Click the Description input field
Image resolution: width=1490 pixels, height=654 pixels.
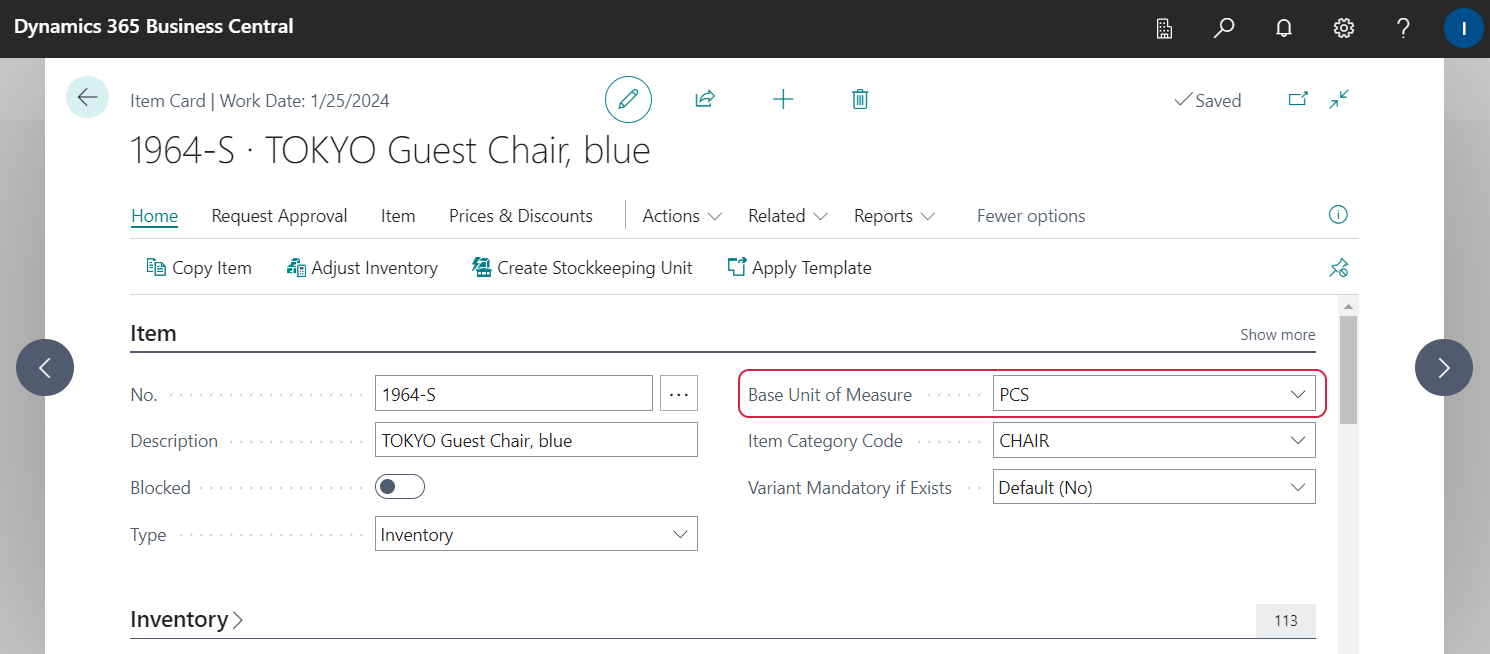(x=536, y=440)
